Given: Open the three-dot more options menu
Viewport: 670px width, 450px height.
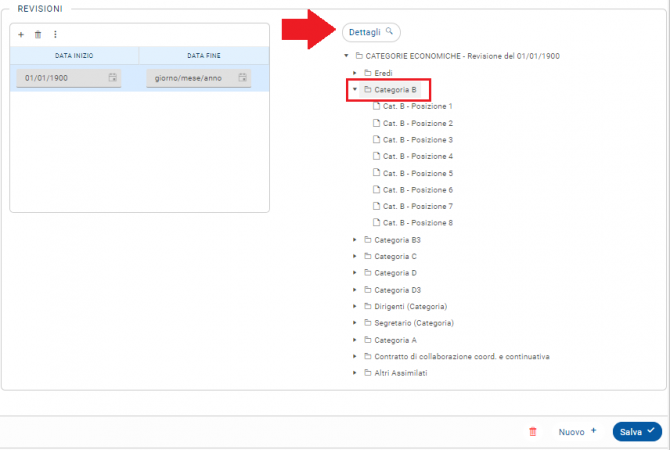Looking at the screenshot, I should [55, 35].
